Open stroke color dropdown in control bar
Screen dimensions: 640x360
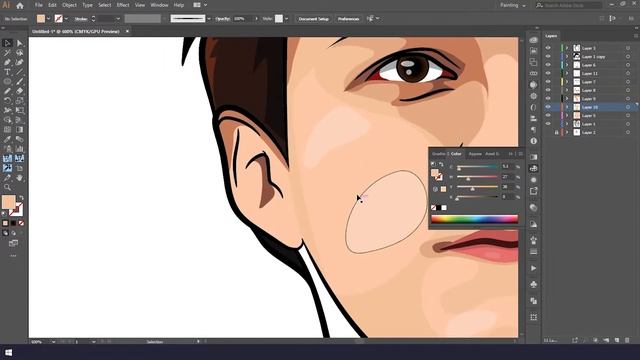pos(66,19)
